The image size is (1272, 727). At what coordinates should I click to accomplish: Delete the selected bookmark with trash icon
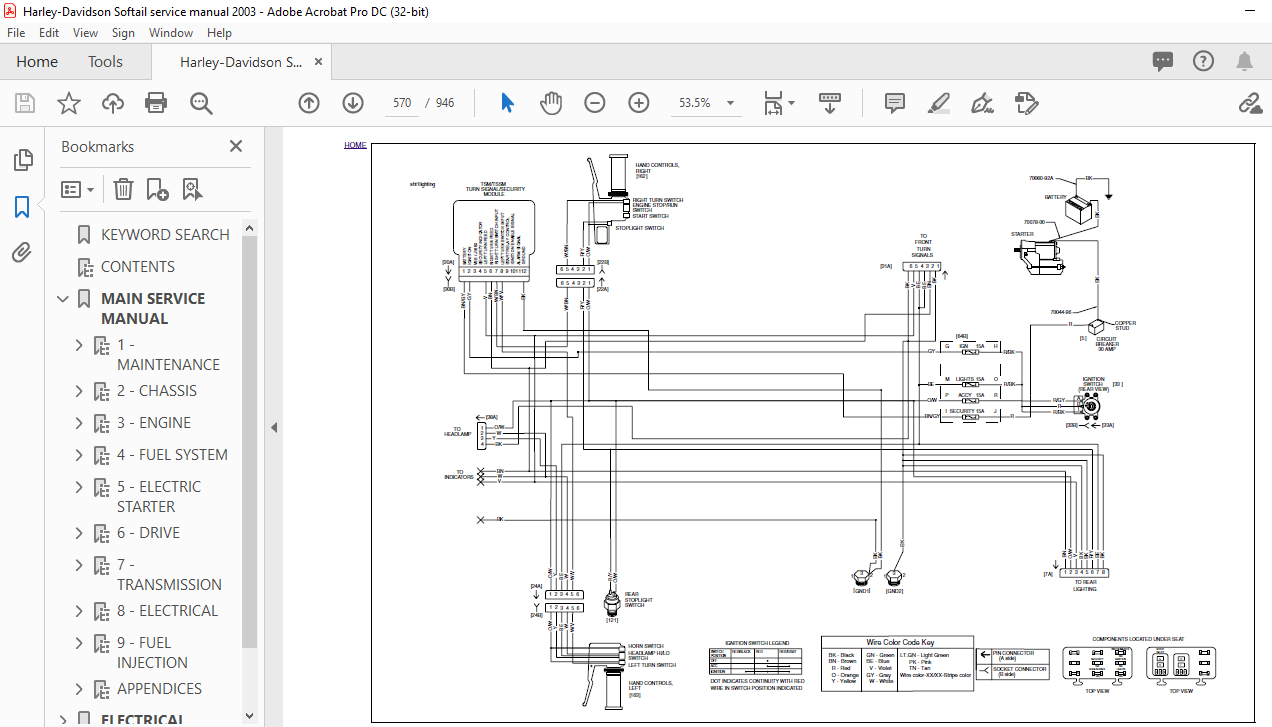[x=123, y=189]
